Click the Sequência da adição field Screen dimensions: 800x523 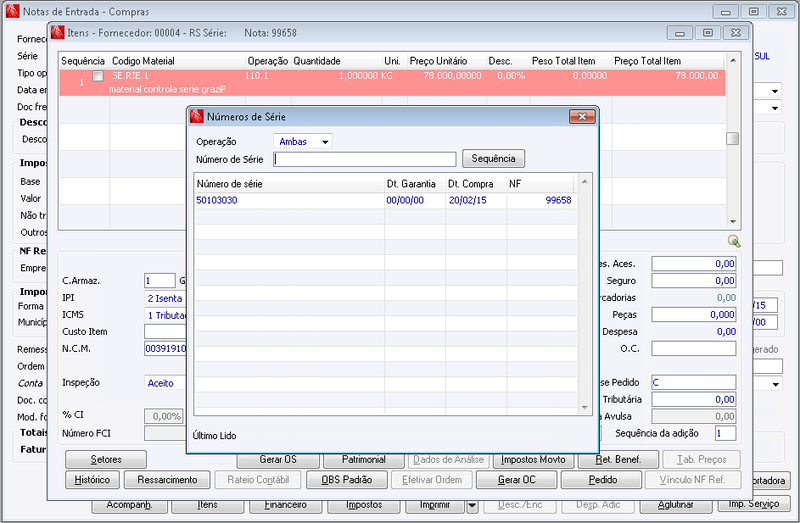coord(725,433)
